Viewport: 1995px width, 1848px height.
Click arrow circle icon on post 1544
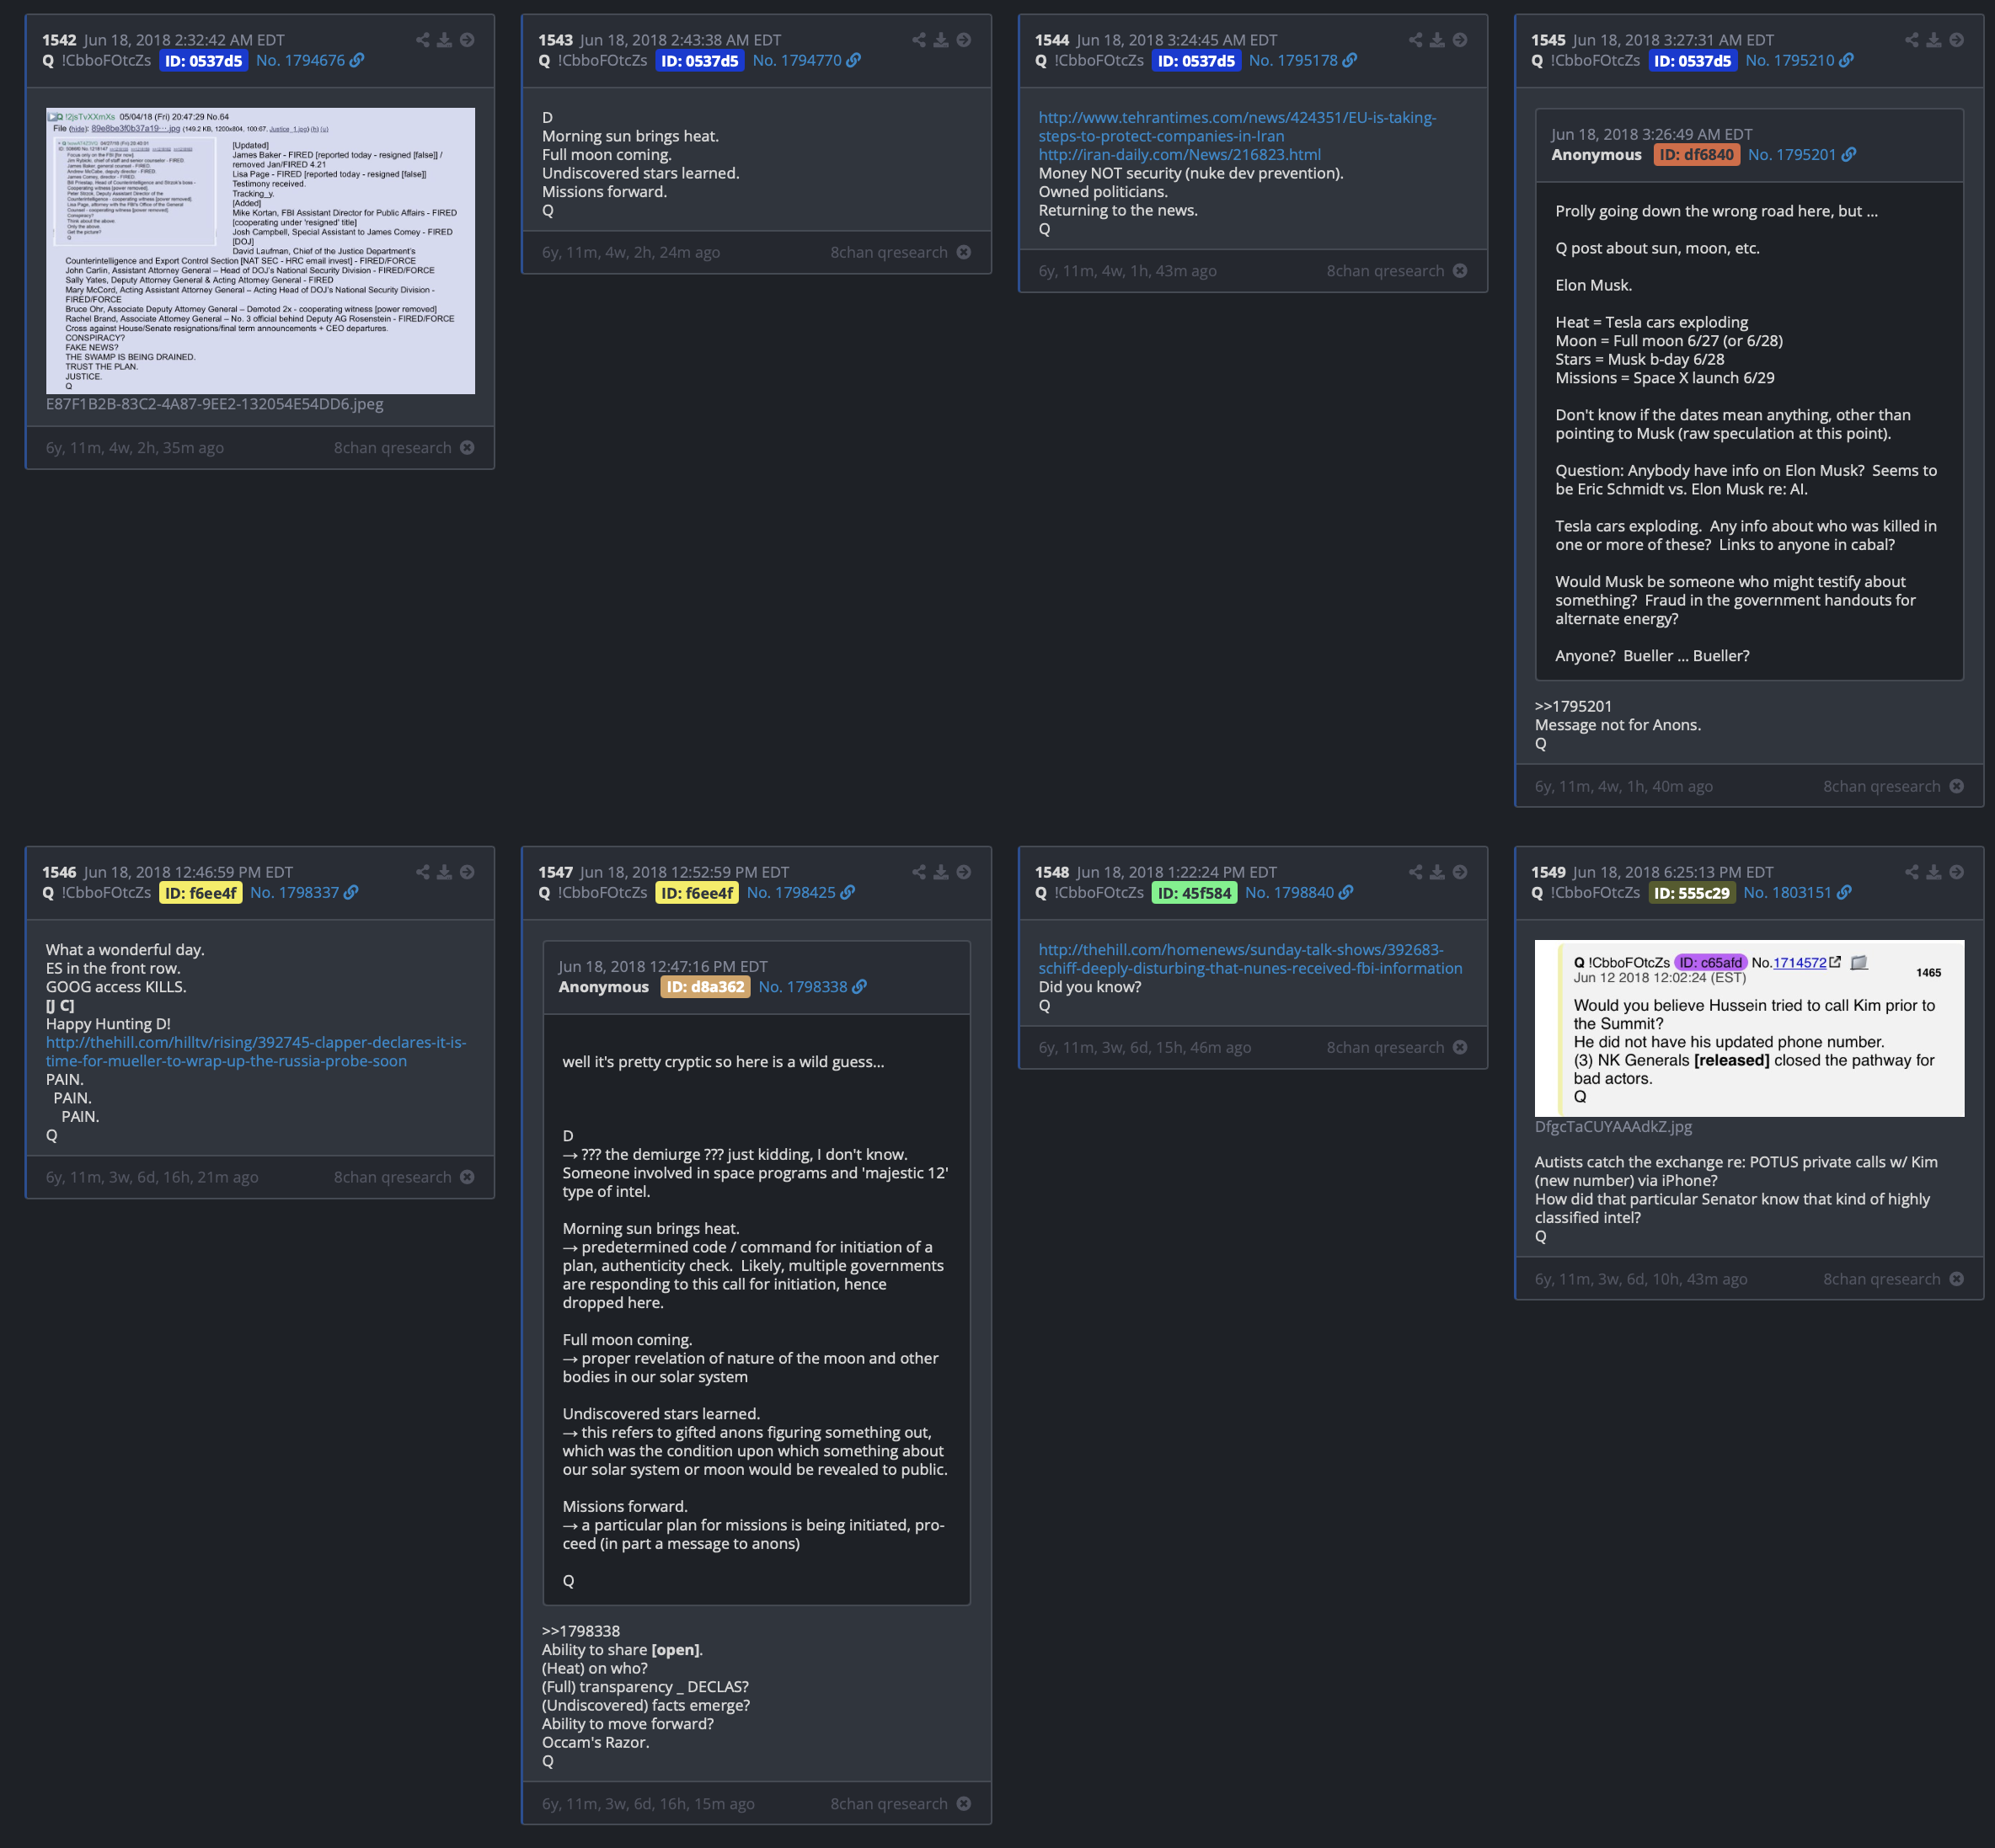pyautogui.click(x=1460, y=40)
